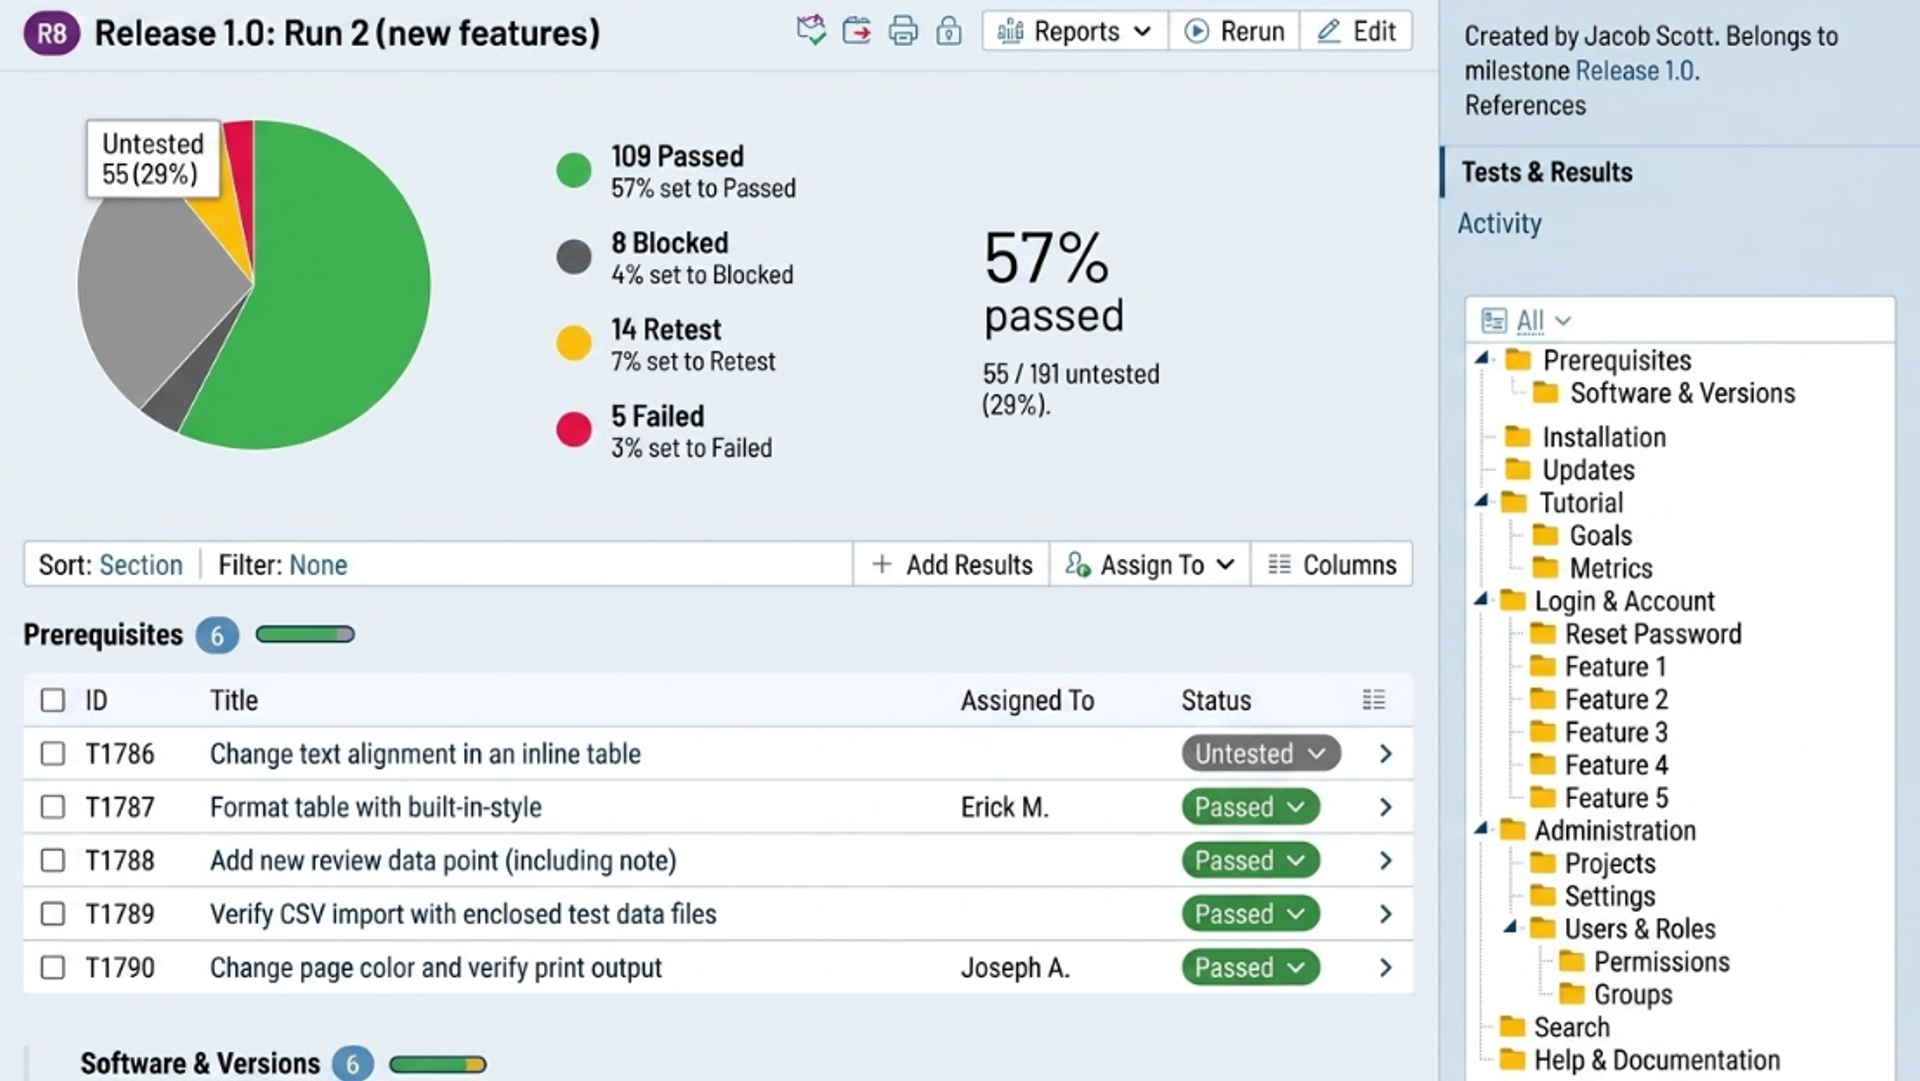
Task: Click the Search folder icon
Action: pos(1513,1026)
